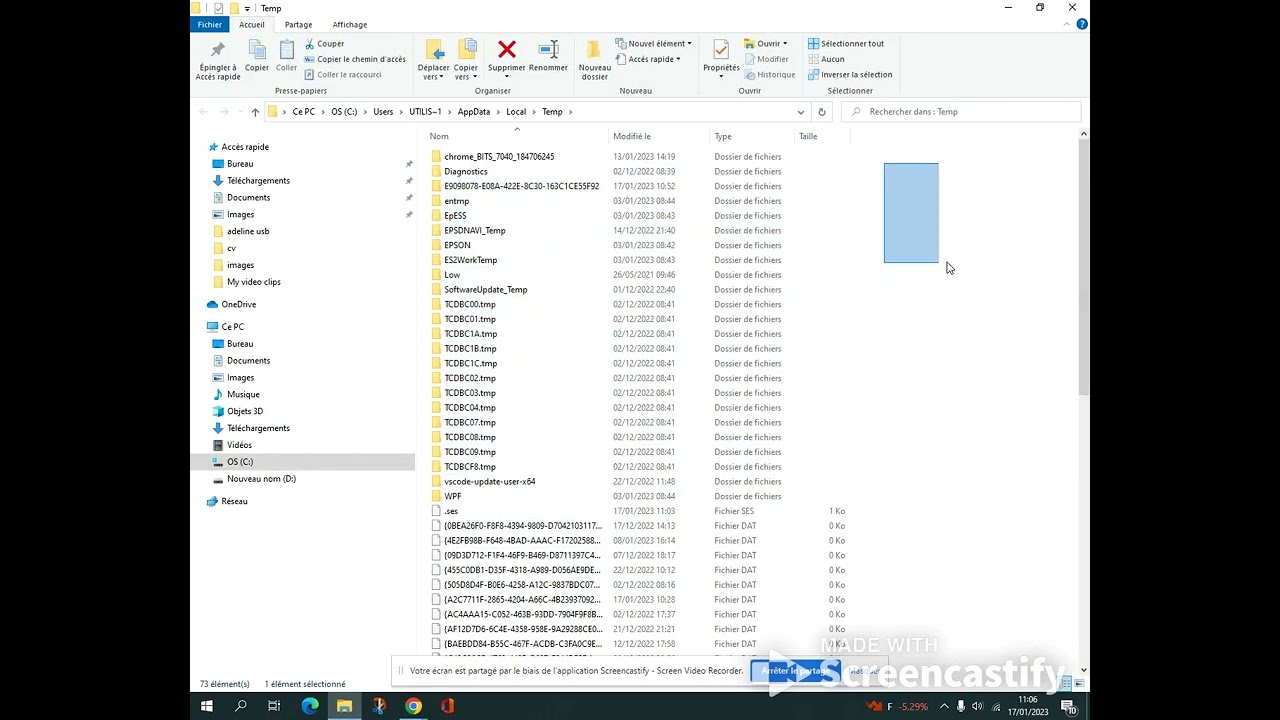The height and width of the screenshot is (720, 1280).
Task: Switch to Partage ribbon tab
Action: coord(298,25)
